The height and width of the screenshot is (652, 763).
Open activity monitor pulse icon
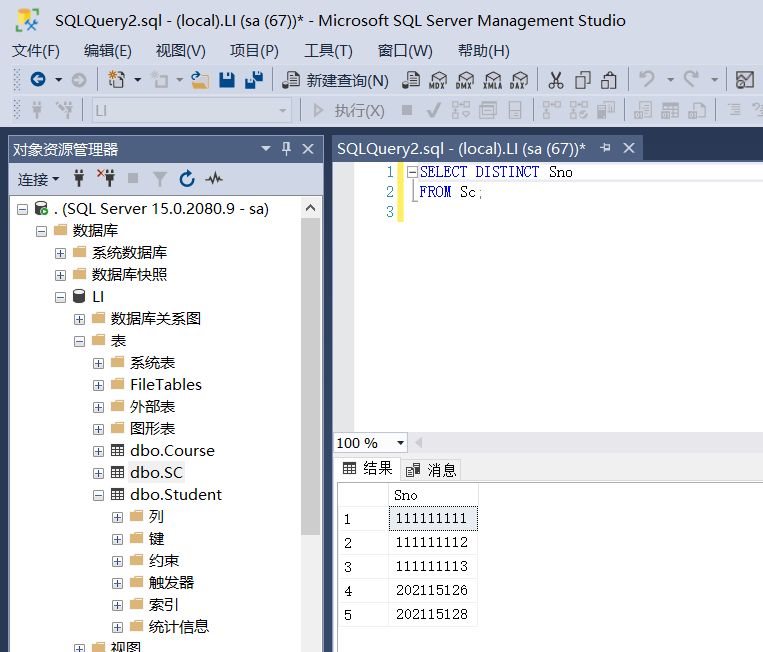(214, 179)
